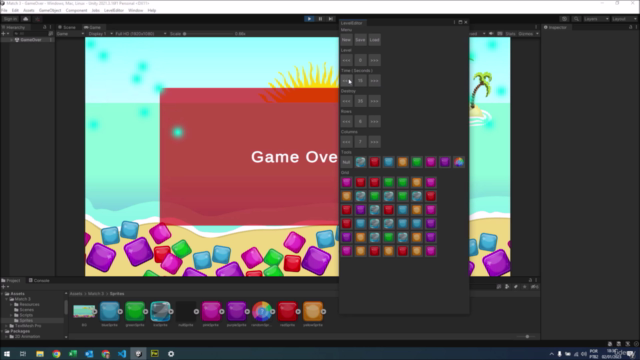
Task: Open the Layout dropdown
Action: (x=624, y=19)
